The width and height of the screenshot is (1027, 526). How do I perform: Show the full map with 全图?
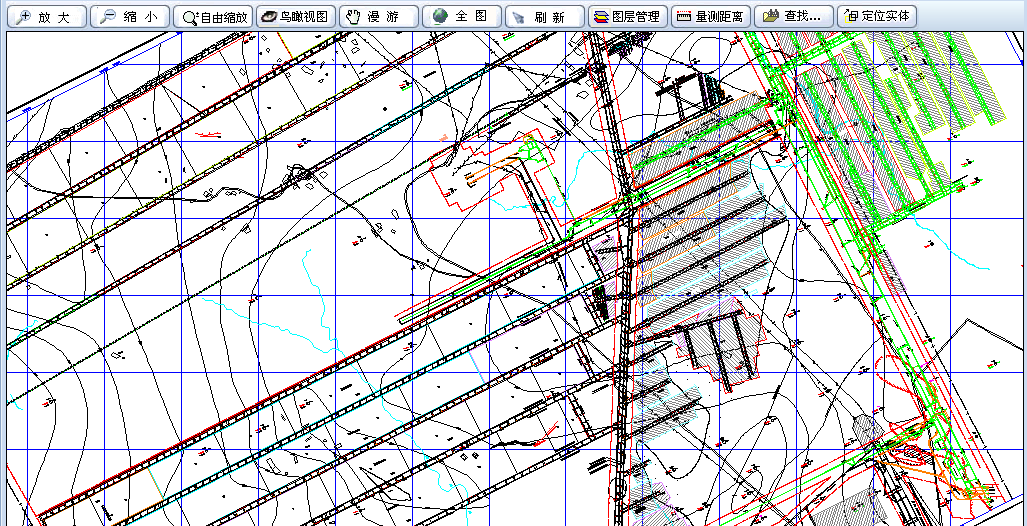(x=461, y=16)
